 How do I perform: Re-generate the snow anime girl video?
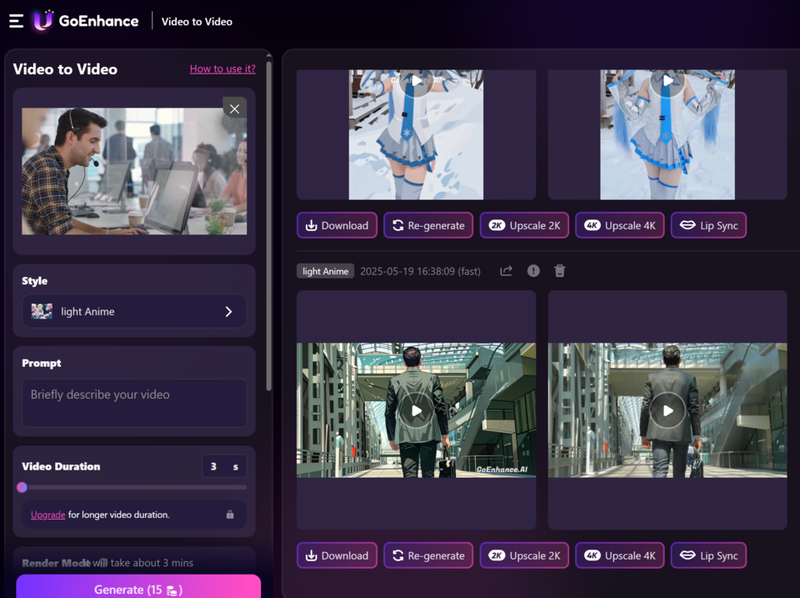click(x=428, y=226)
